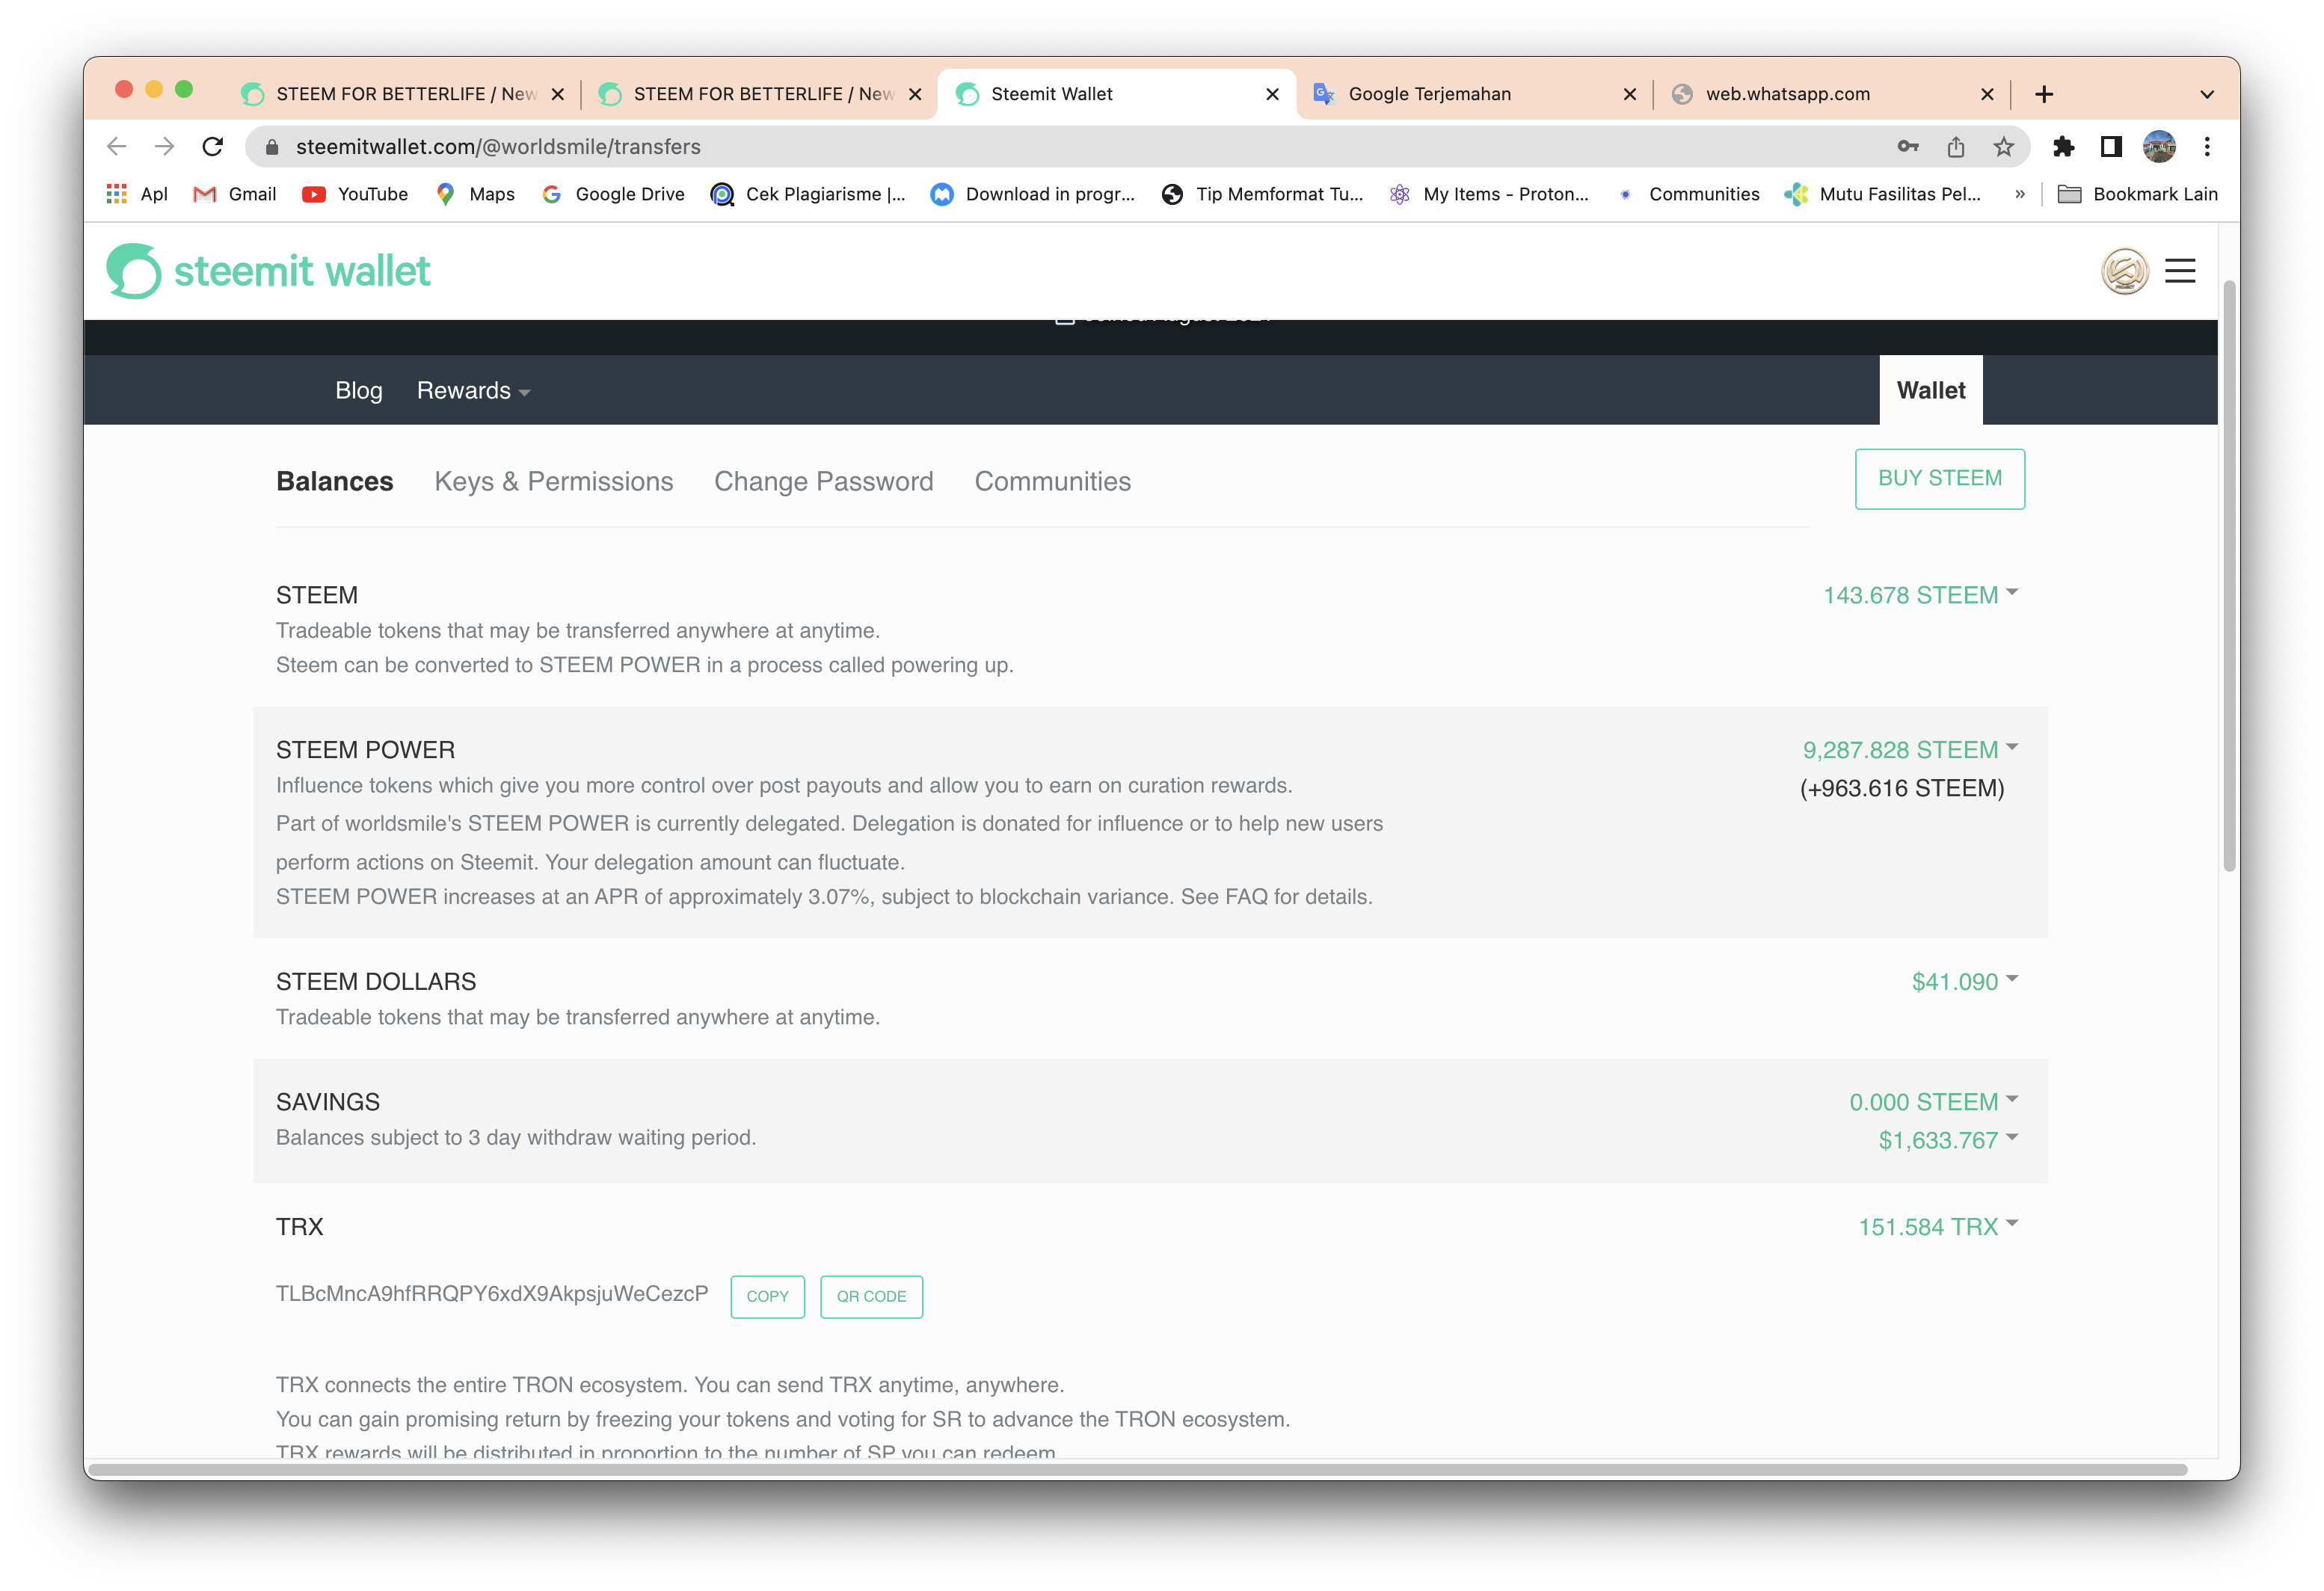The height and width of the screenshot is (1591, 2324).
Task: Click the SAVINGS heading
Action: (x=328, y=1102)
